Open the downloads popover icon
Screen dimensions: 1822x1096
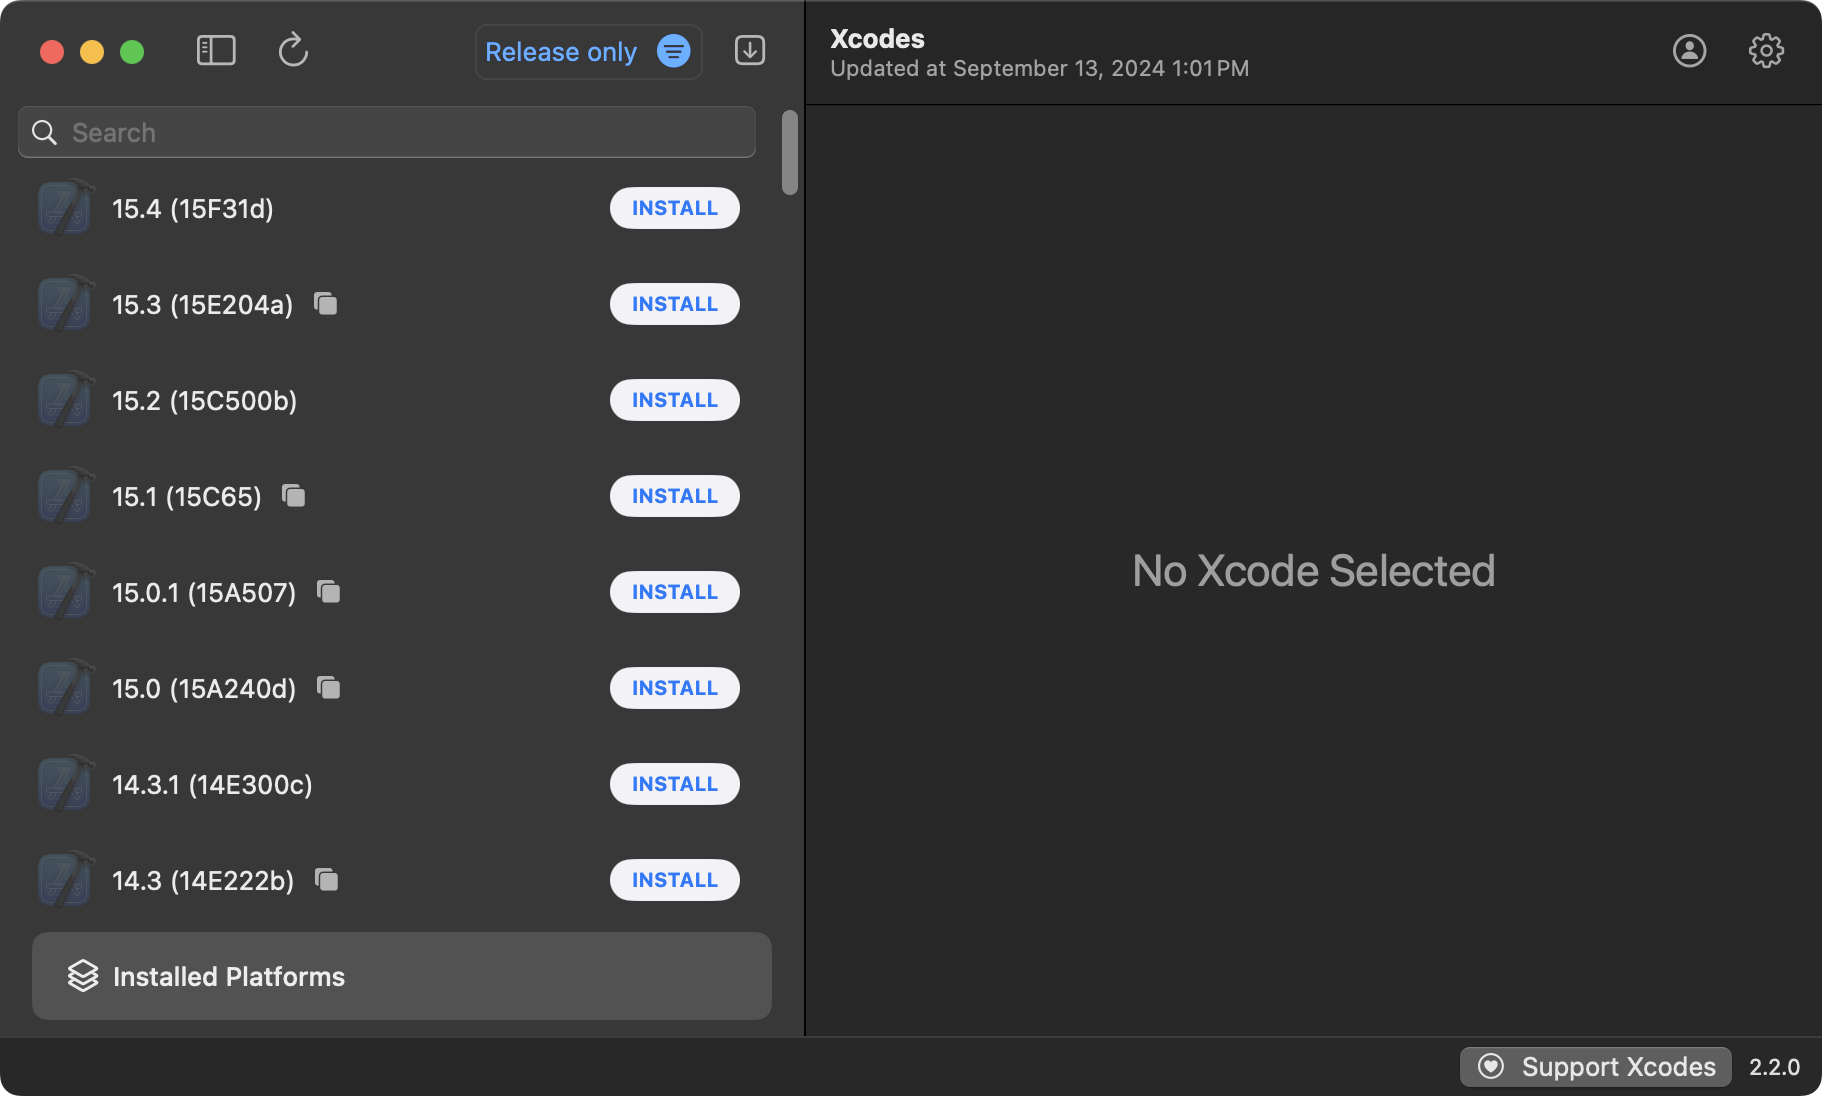(x=750, y=51)
